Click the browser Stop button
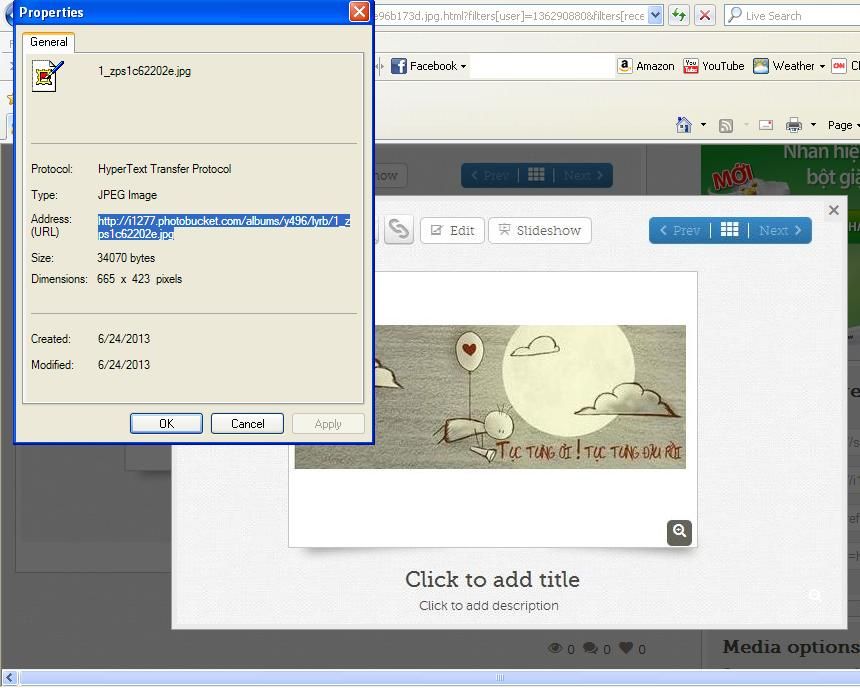This screenshot has height=688, width=860. (x=705, y=15)
